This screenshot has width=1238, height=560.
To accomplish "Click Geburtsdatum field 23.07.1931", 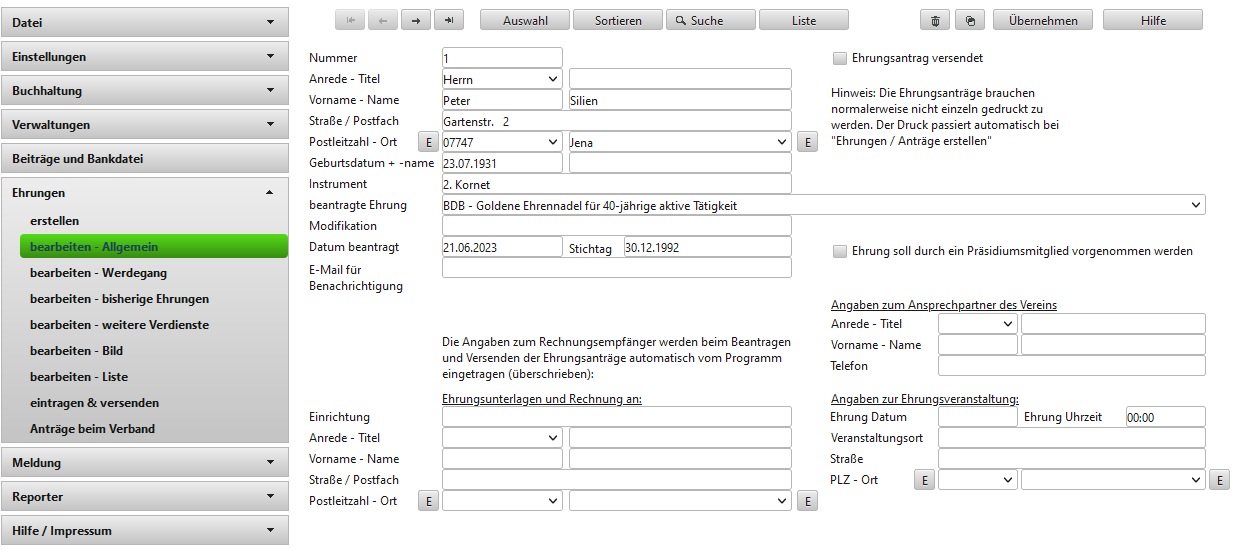I will pyautogui.click(x=502, y=163).
